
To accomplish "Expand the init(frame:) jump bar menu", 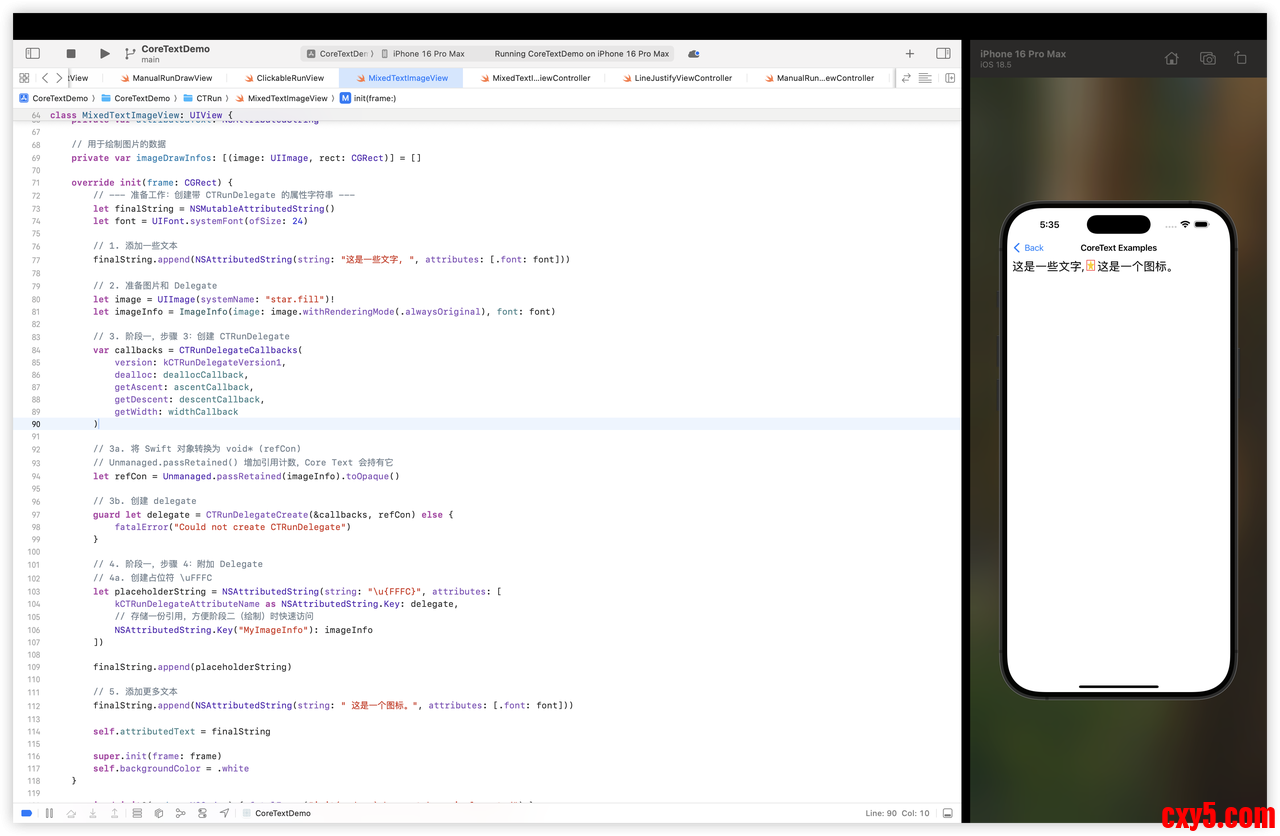I will click(374, 99).
